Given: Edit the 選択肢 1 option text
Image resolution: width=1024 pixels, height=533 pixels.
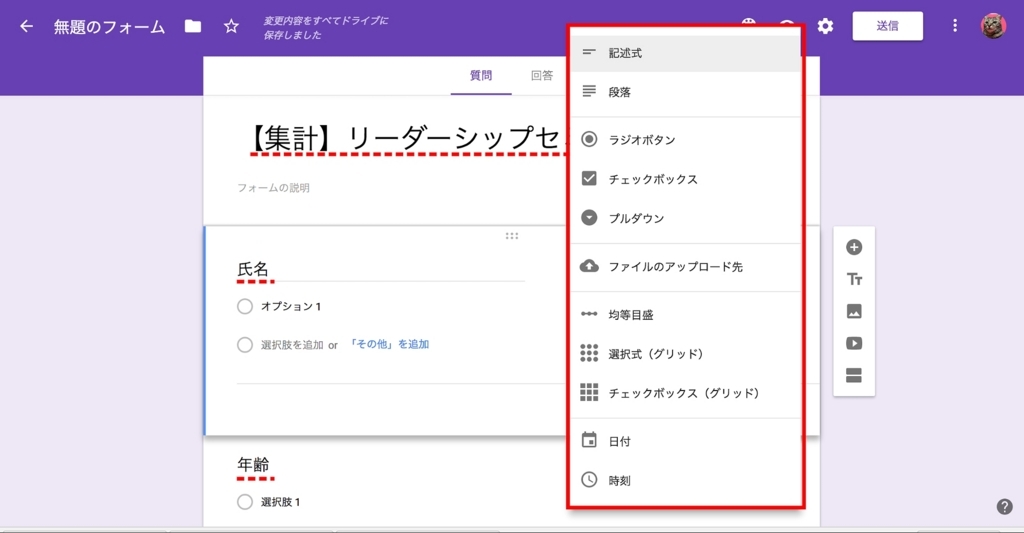Looking at the screenshot, I should pos(280,502).
